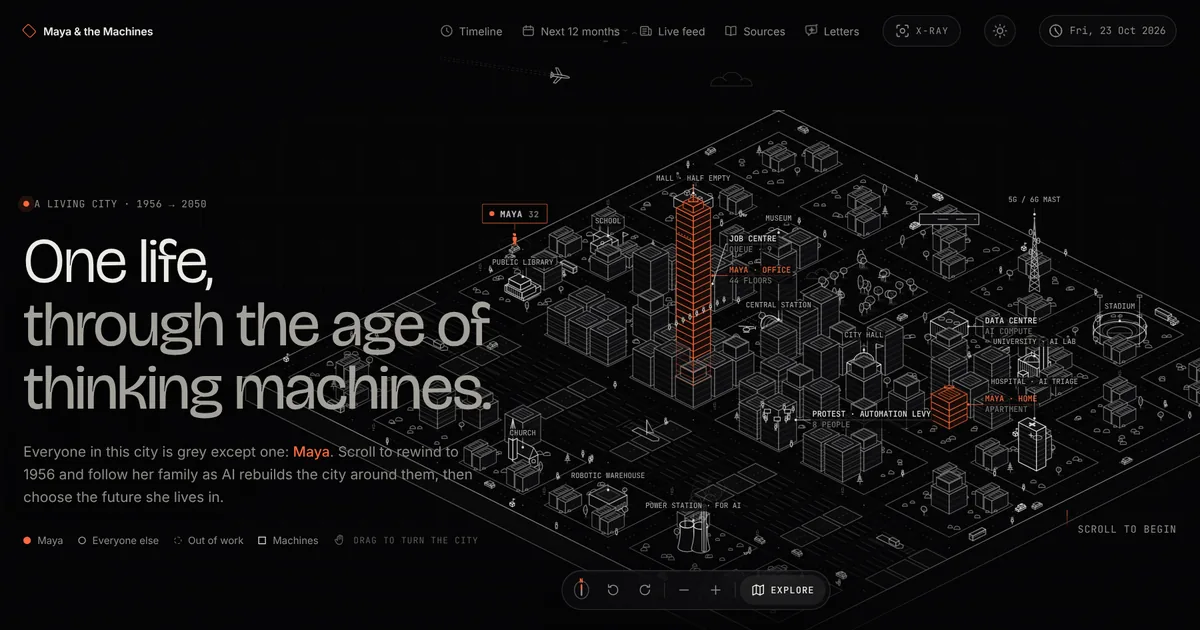The image size is (1200, 630).
Task: Open the Sources page
Action: coord(755,31)
